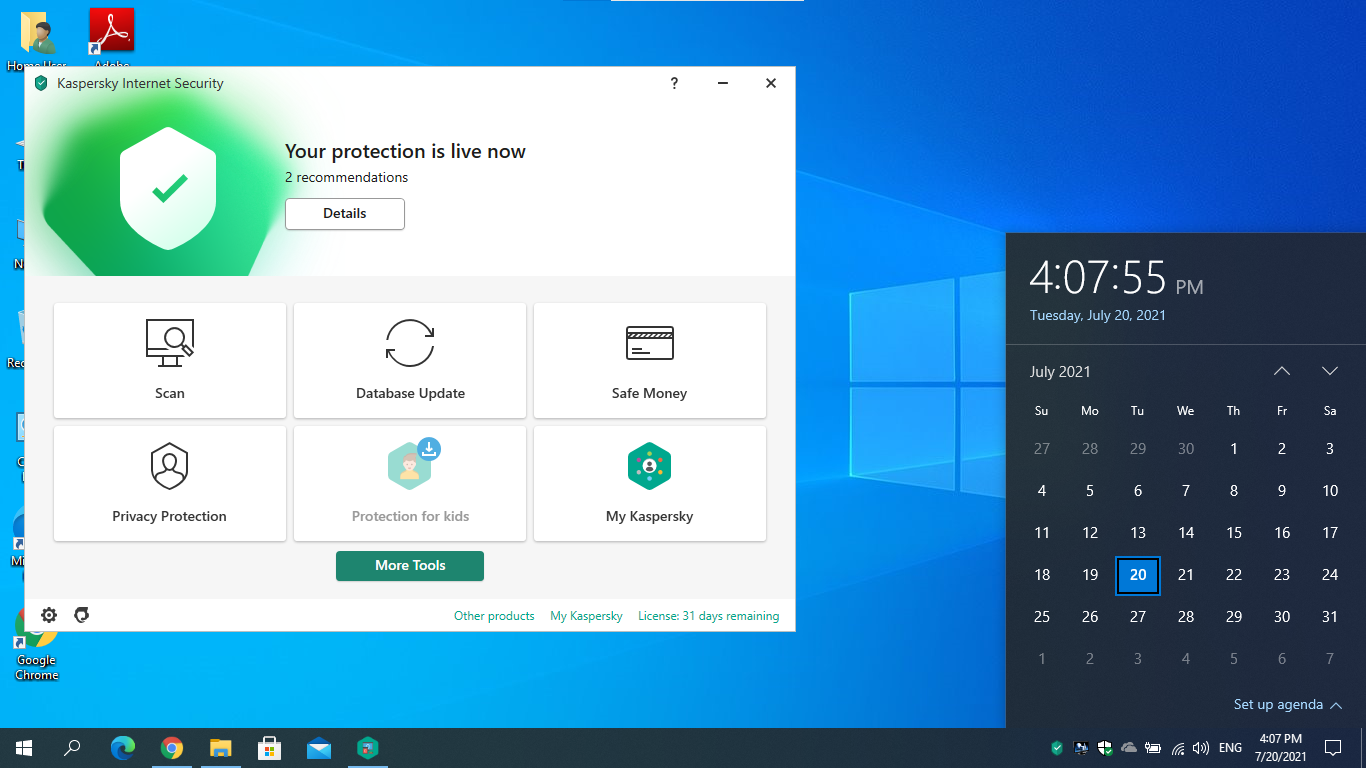Click the Kaspersky support agent icon

82,615
